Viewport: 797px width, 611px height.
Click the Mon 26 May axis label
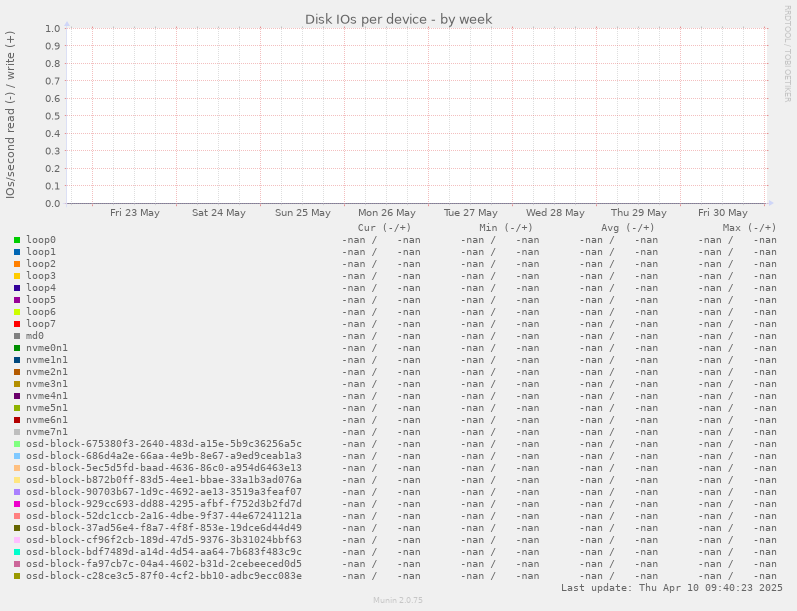click(x=387, y=212)
